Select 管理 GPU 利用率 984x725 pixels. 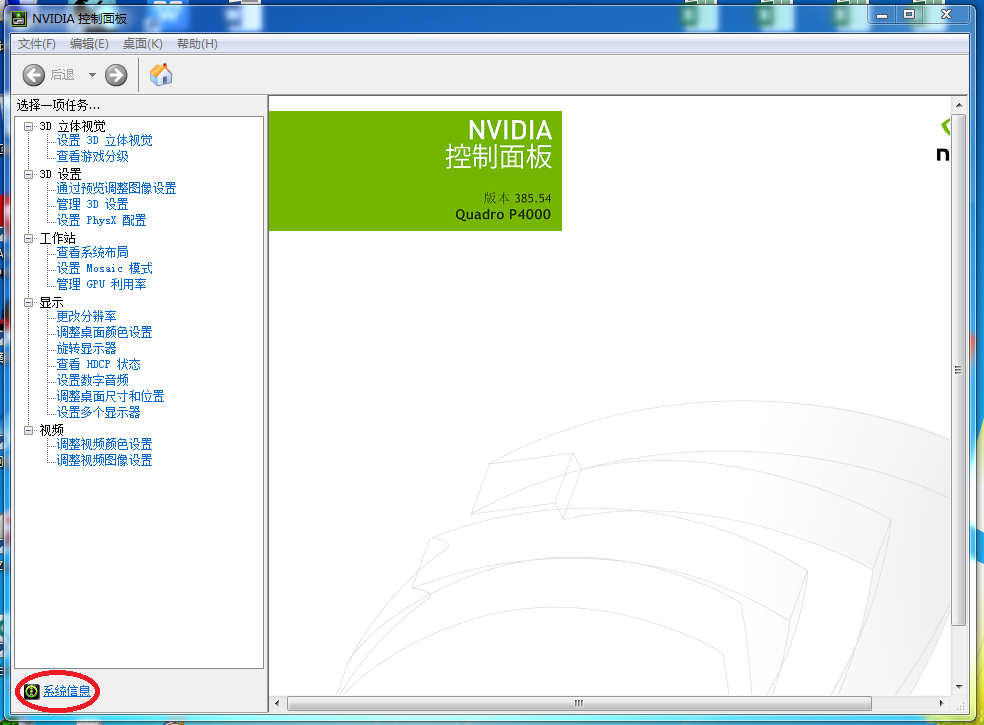click(x=101, y=284)
